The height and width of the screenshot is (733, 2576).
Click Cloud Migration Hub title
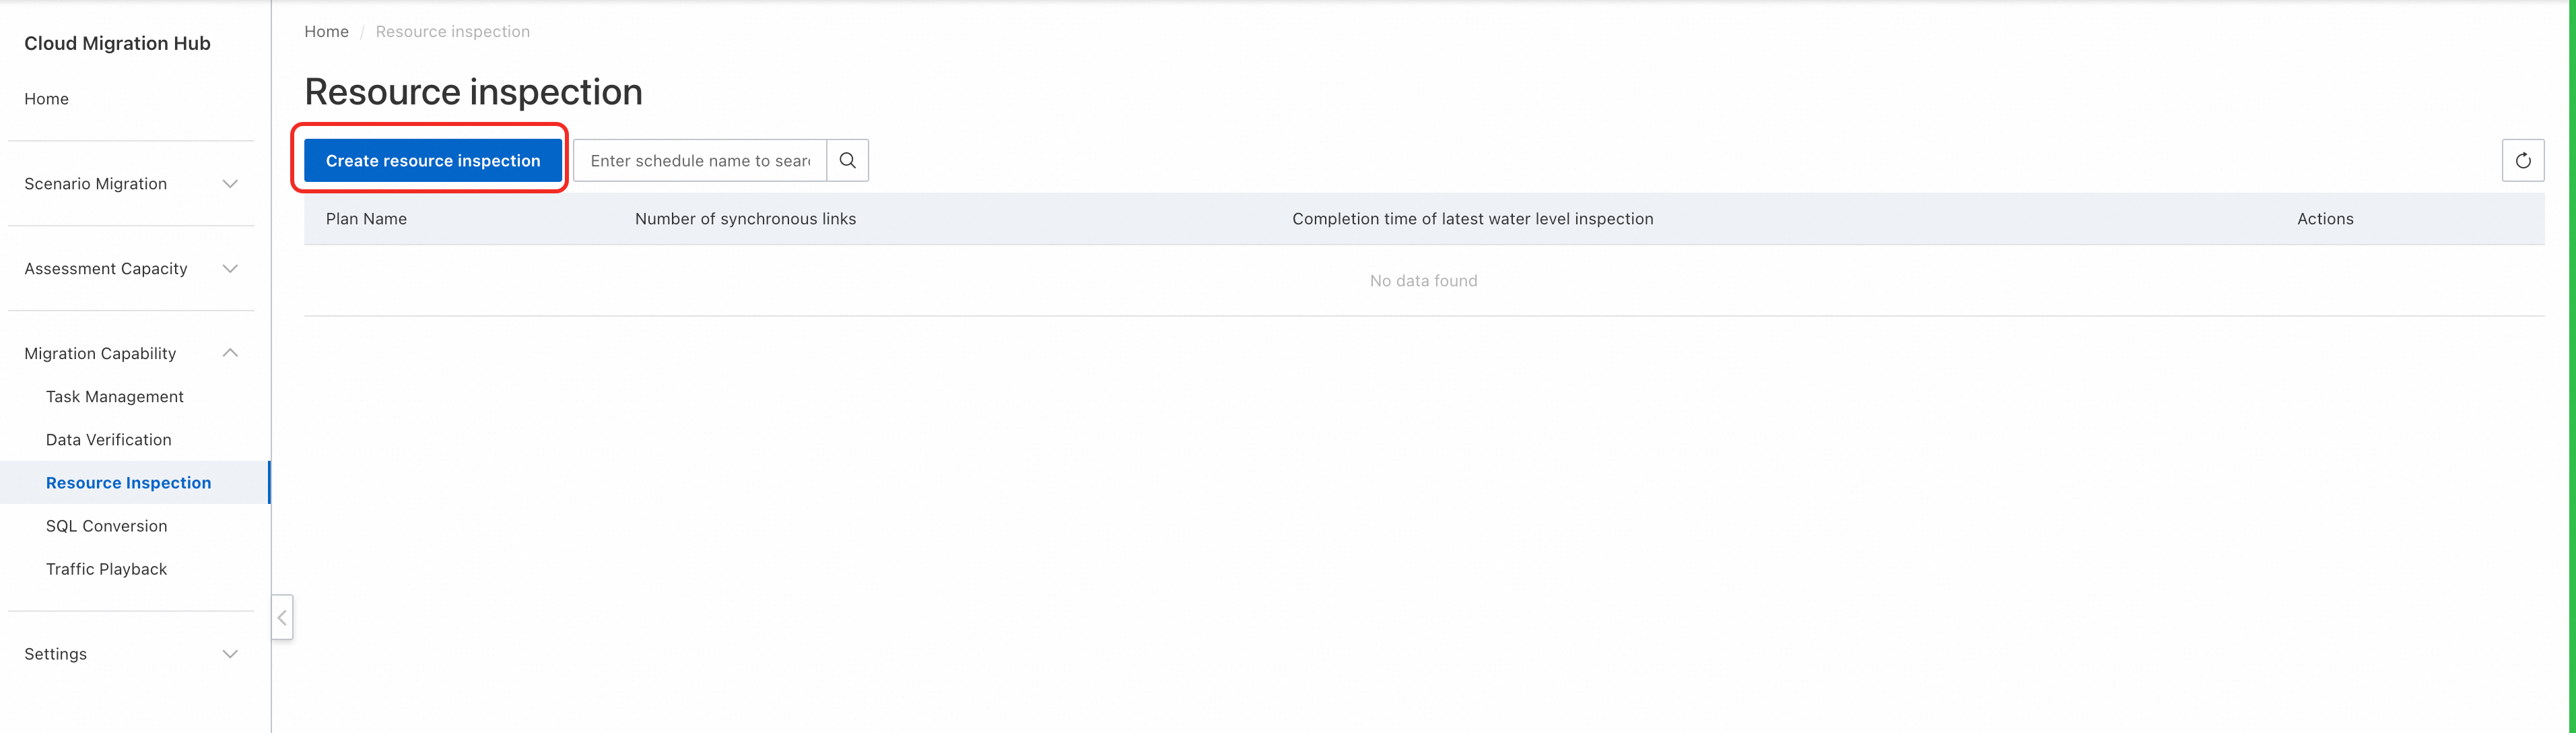point(117,43)
